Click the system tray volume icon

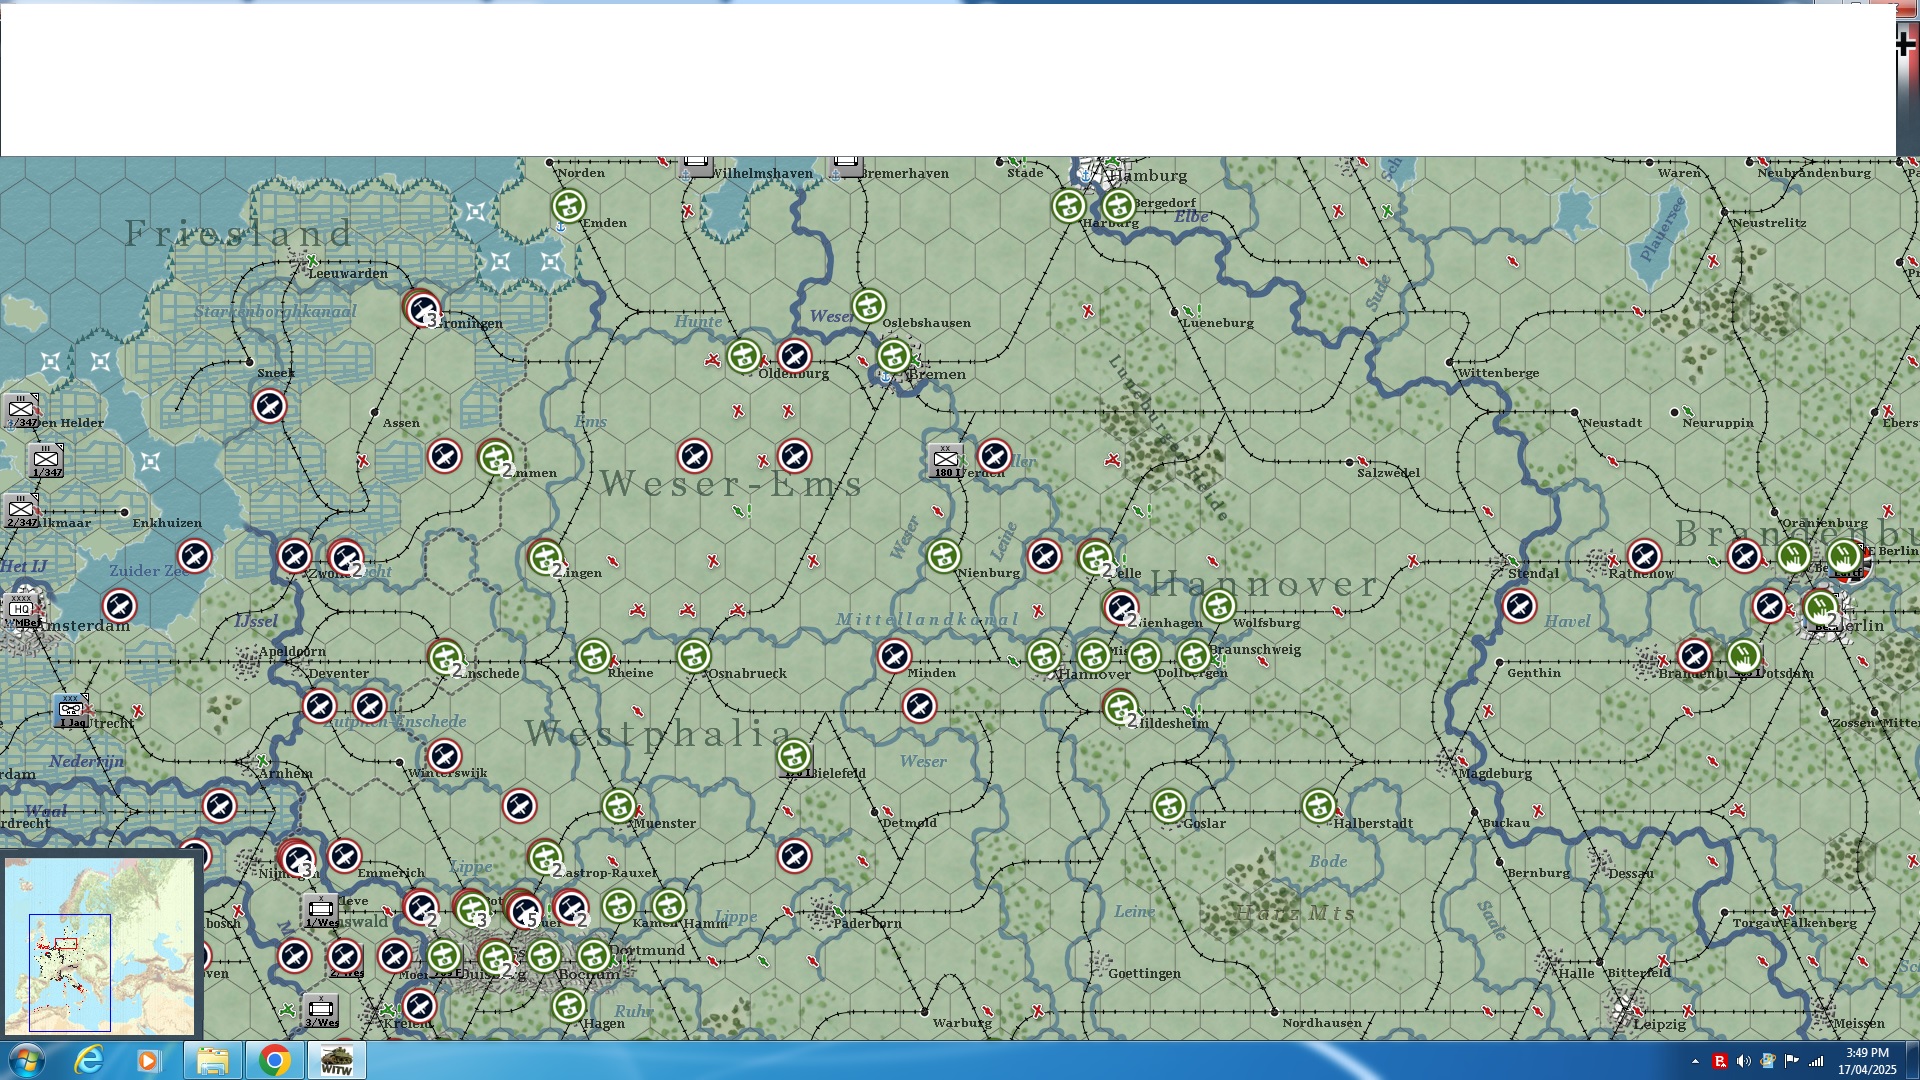pyautogui.click(x=1743, y=1061)
